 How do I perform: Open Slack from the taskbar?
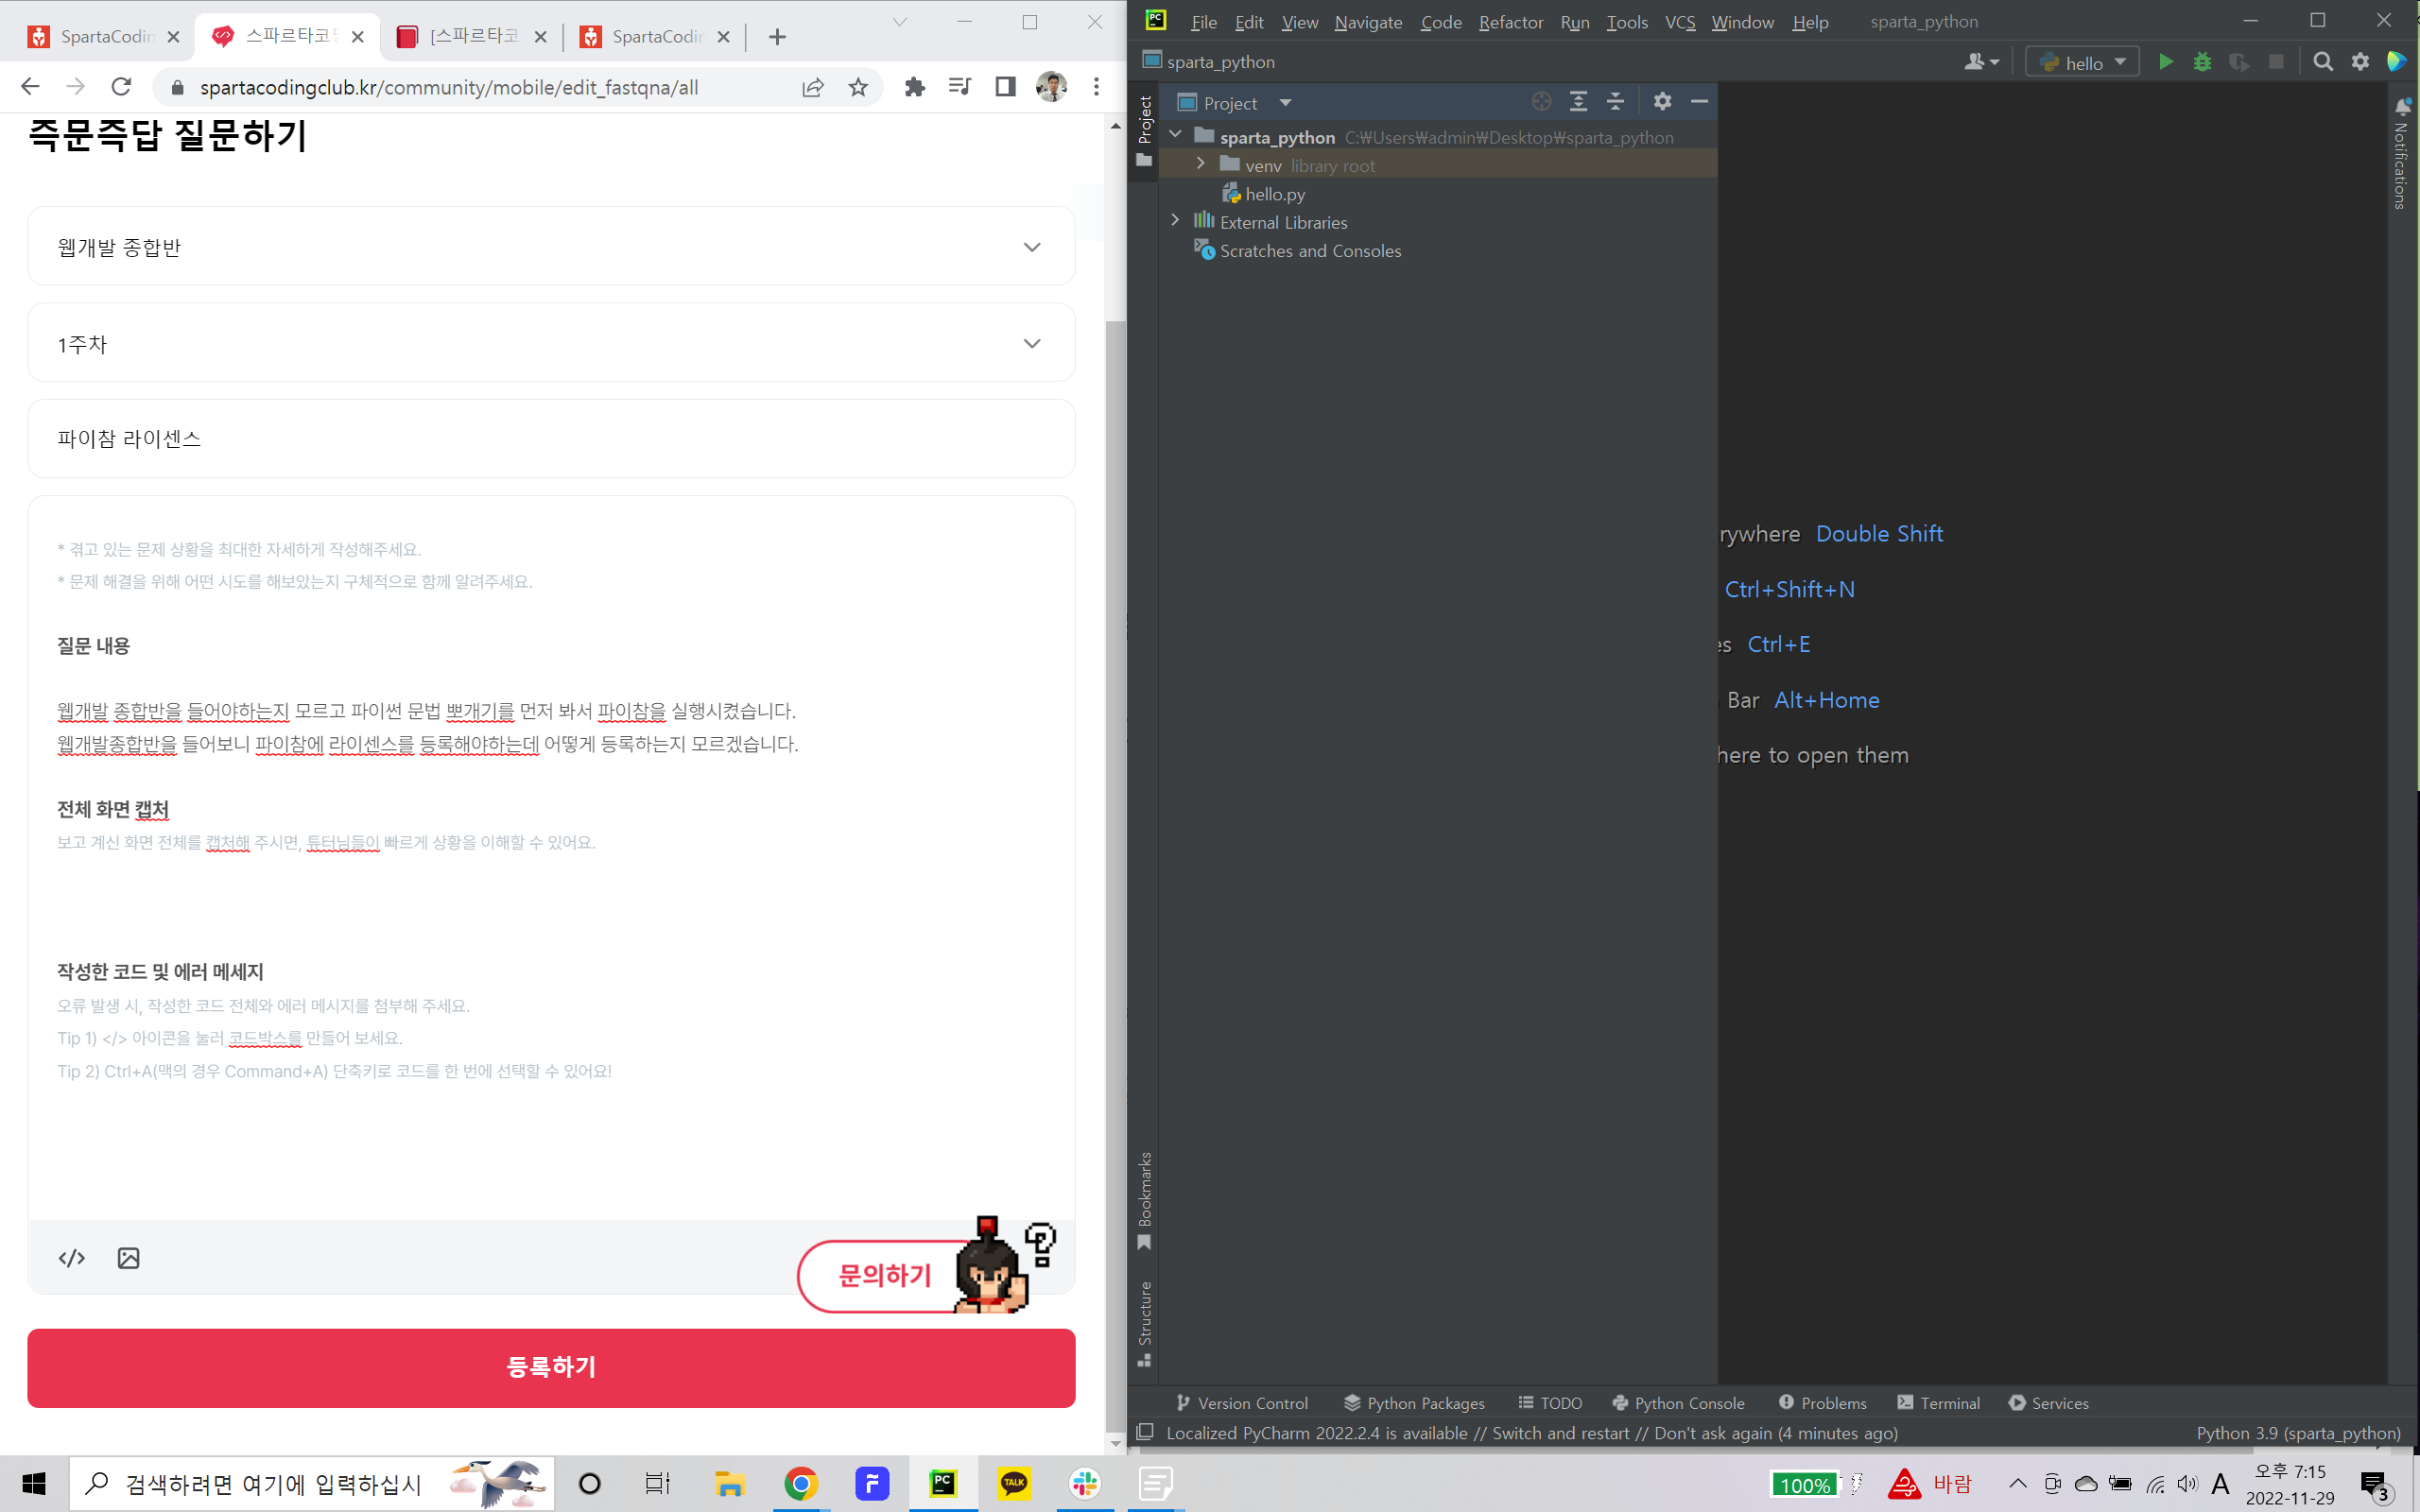[x=1085, y=1484]
